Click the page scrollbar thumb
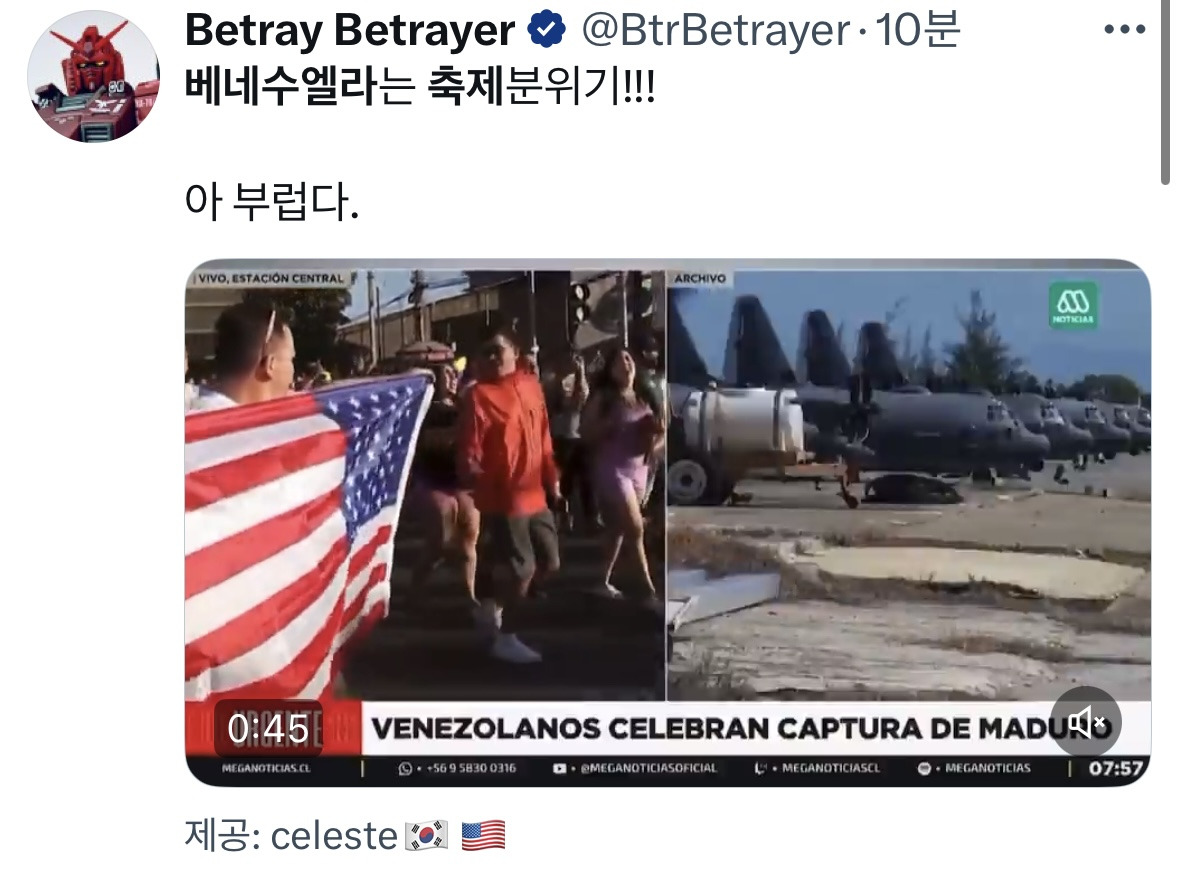 (1165, 90)
